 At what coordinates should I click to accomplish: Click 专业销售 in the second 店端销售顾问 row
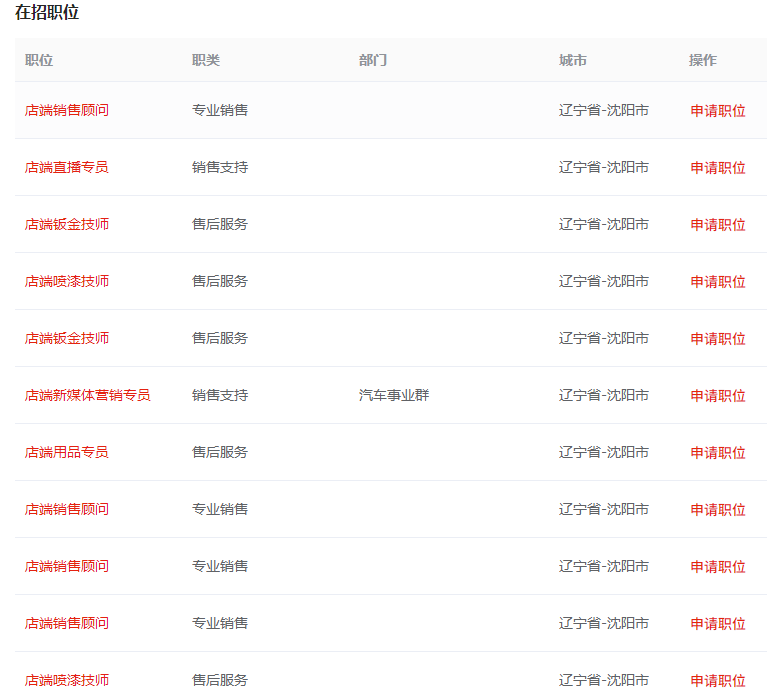(x=220, y=510)
